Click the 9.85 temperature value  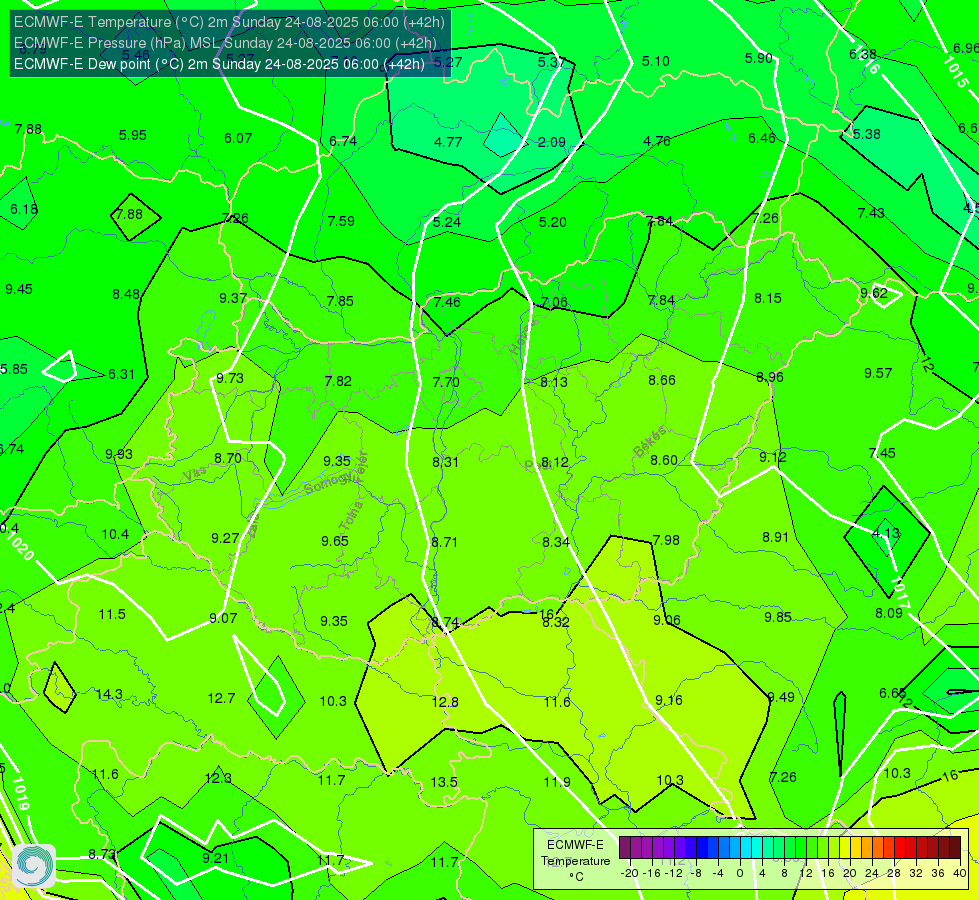778,617
